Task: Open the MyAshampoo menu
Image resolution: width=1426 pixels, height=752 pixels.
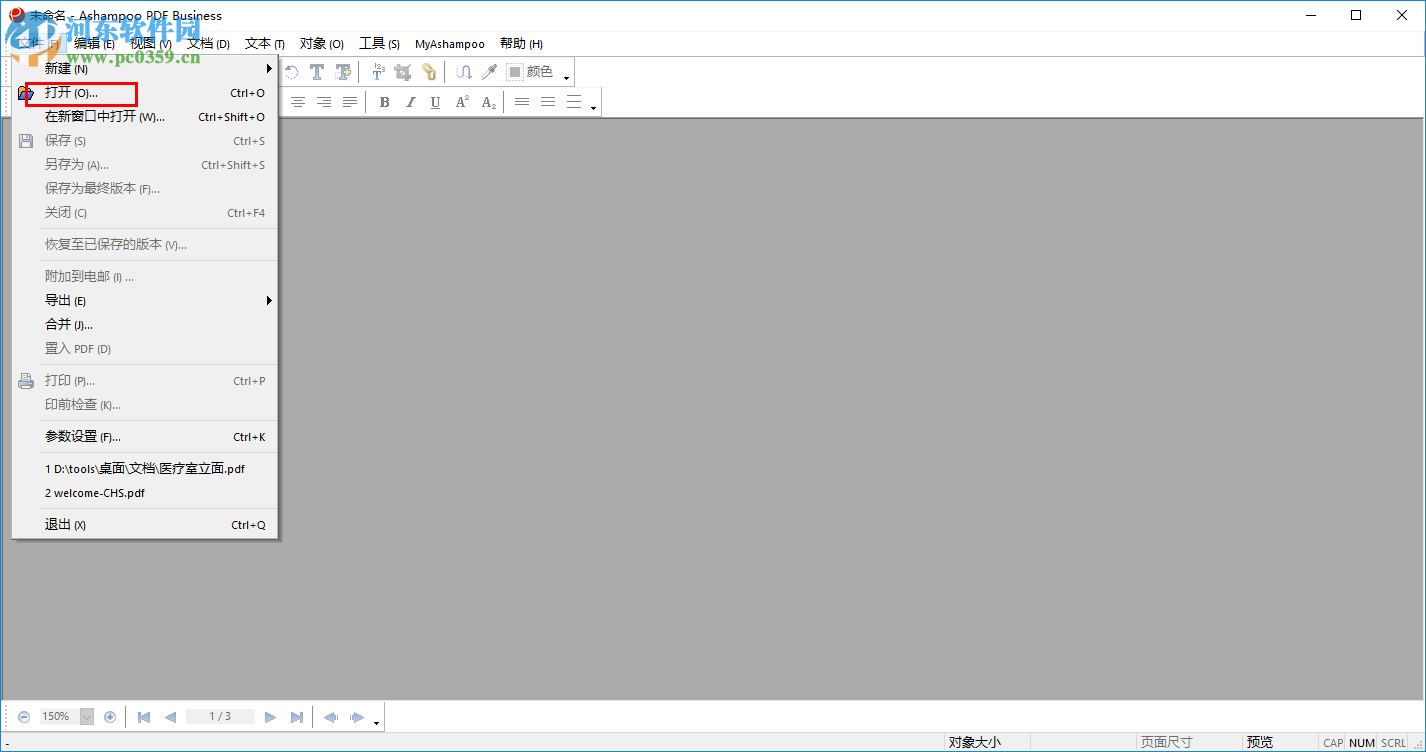Action: point(450,44)
